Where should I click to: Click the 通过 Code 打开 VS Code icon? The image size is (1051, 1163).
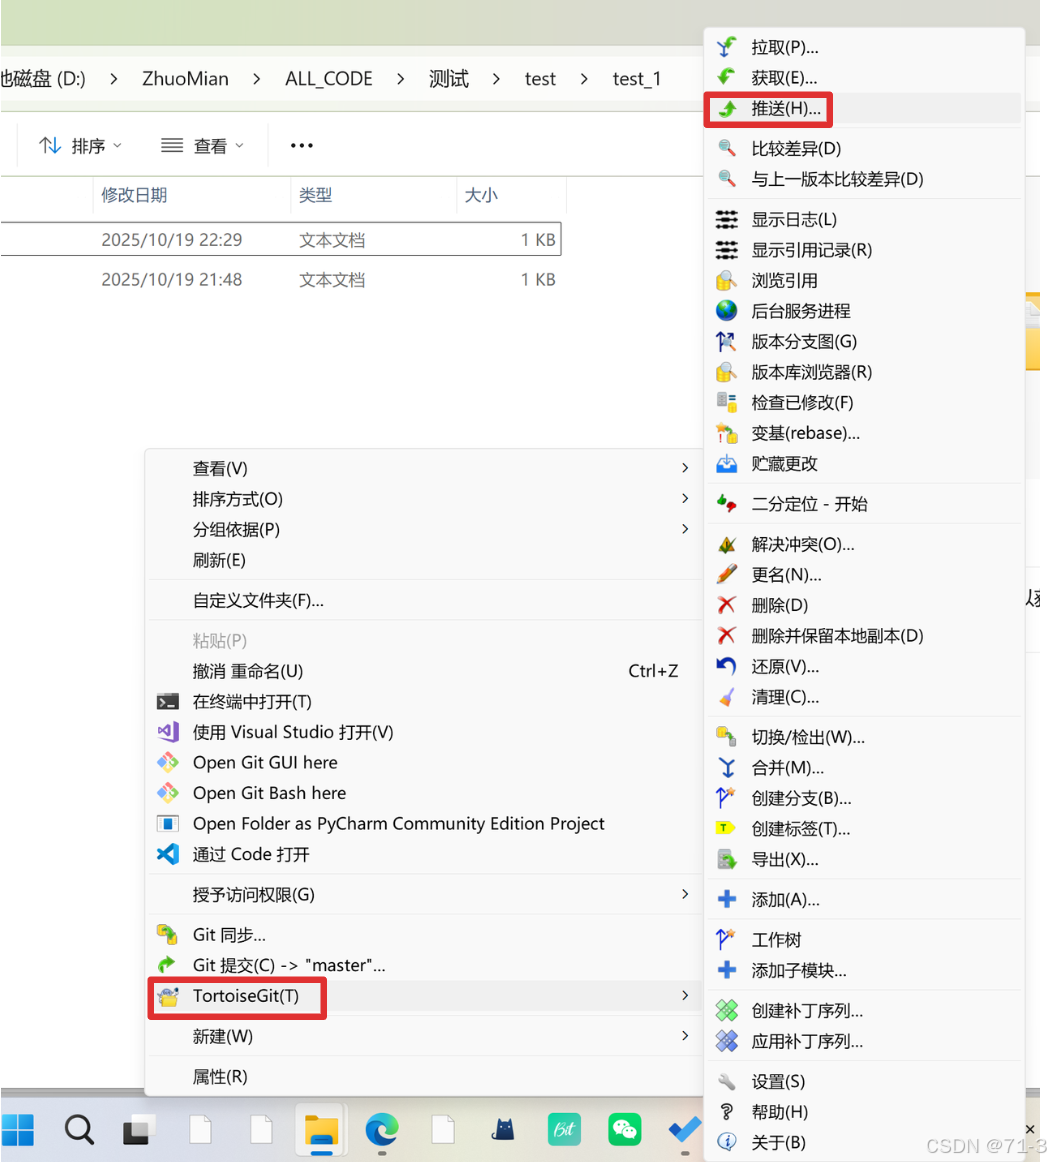tap(168, 854)
